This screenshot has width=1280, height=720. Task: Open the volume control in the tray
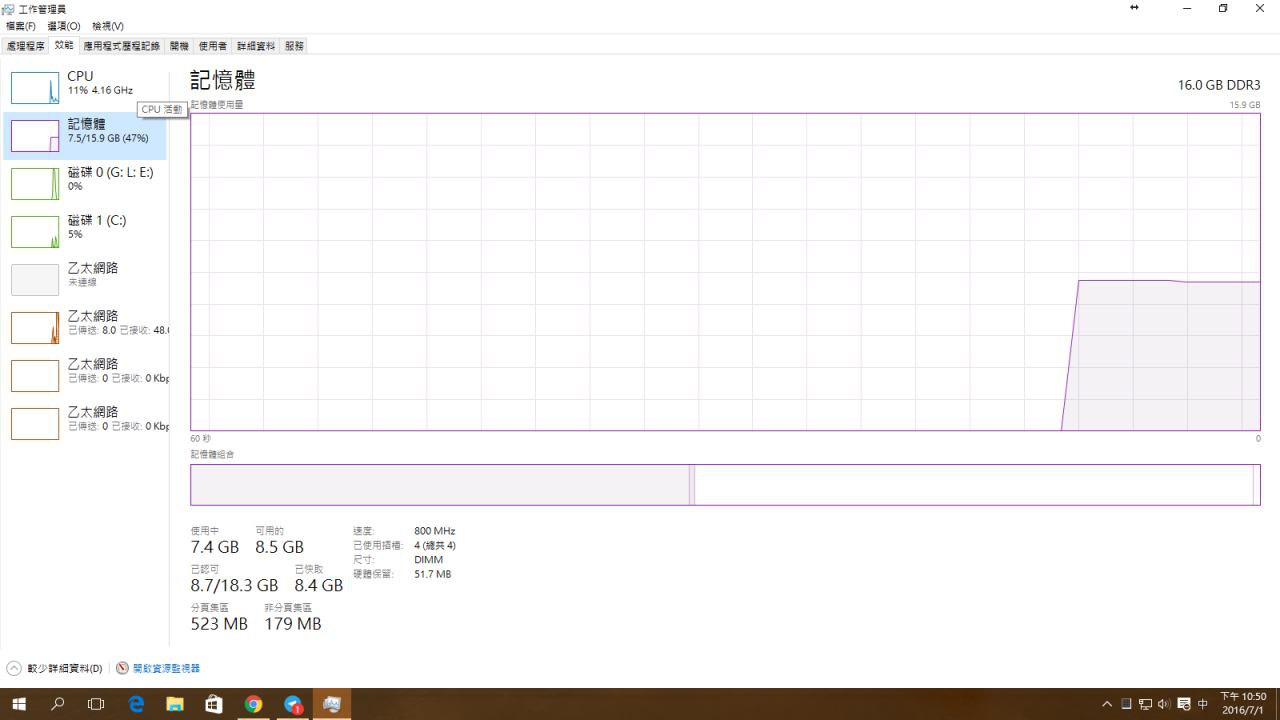click(x=1164, y=704)
